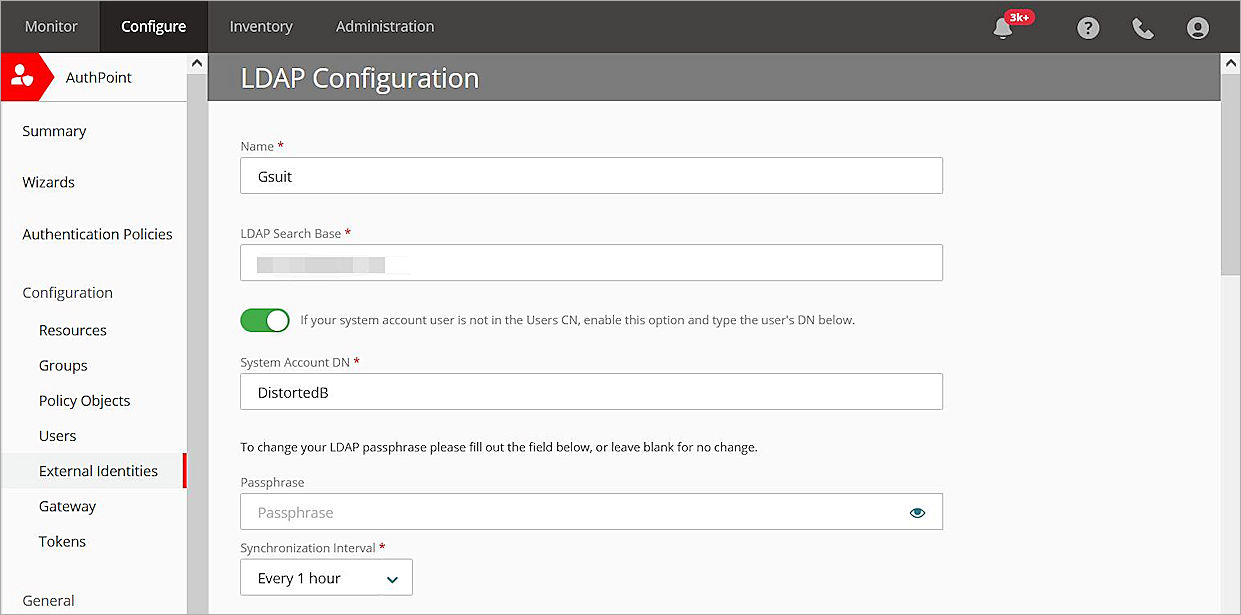This screenshot has height=615, width=1241.
Task: Click the phone support icon
Action: 1143,28
